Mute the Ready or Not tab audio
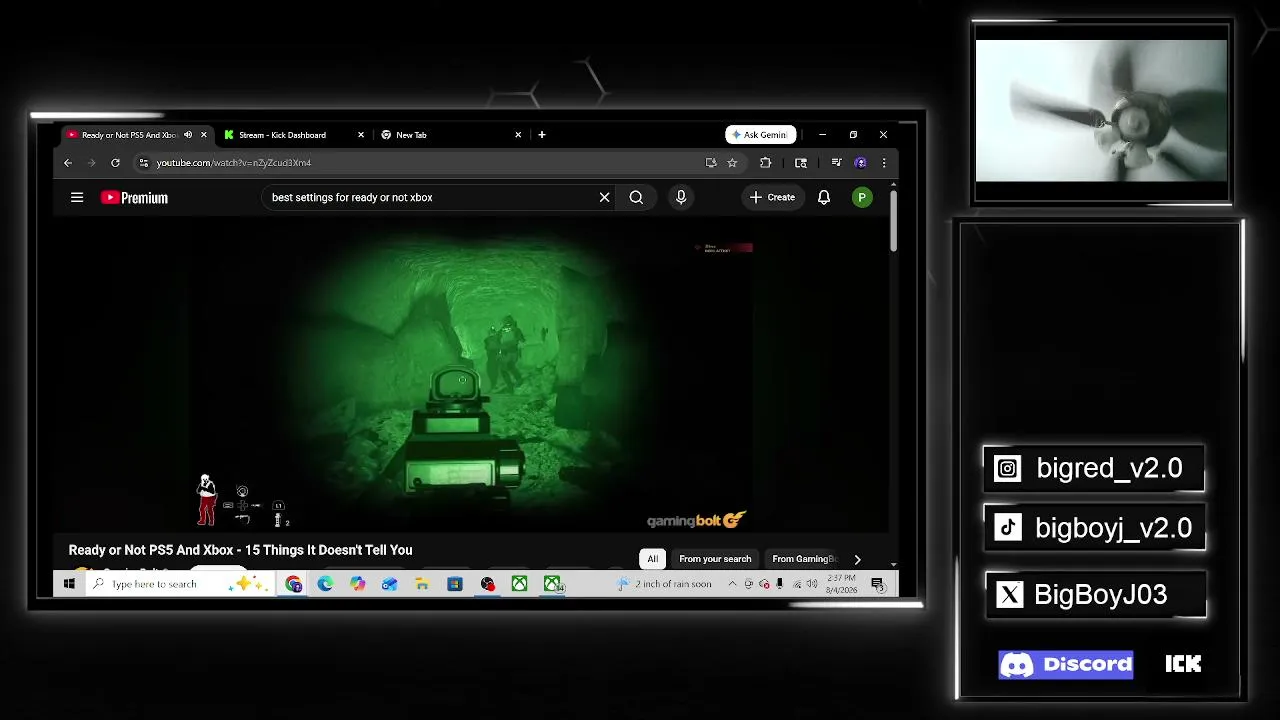Screen dimensions: 1280x720 [x=188, y=135]
